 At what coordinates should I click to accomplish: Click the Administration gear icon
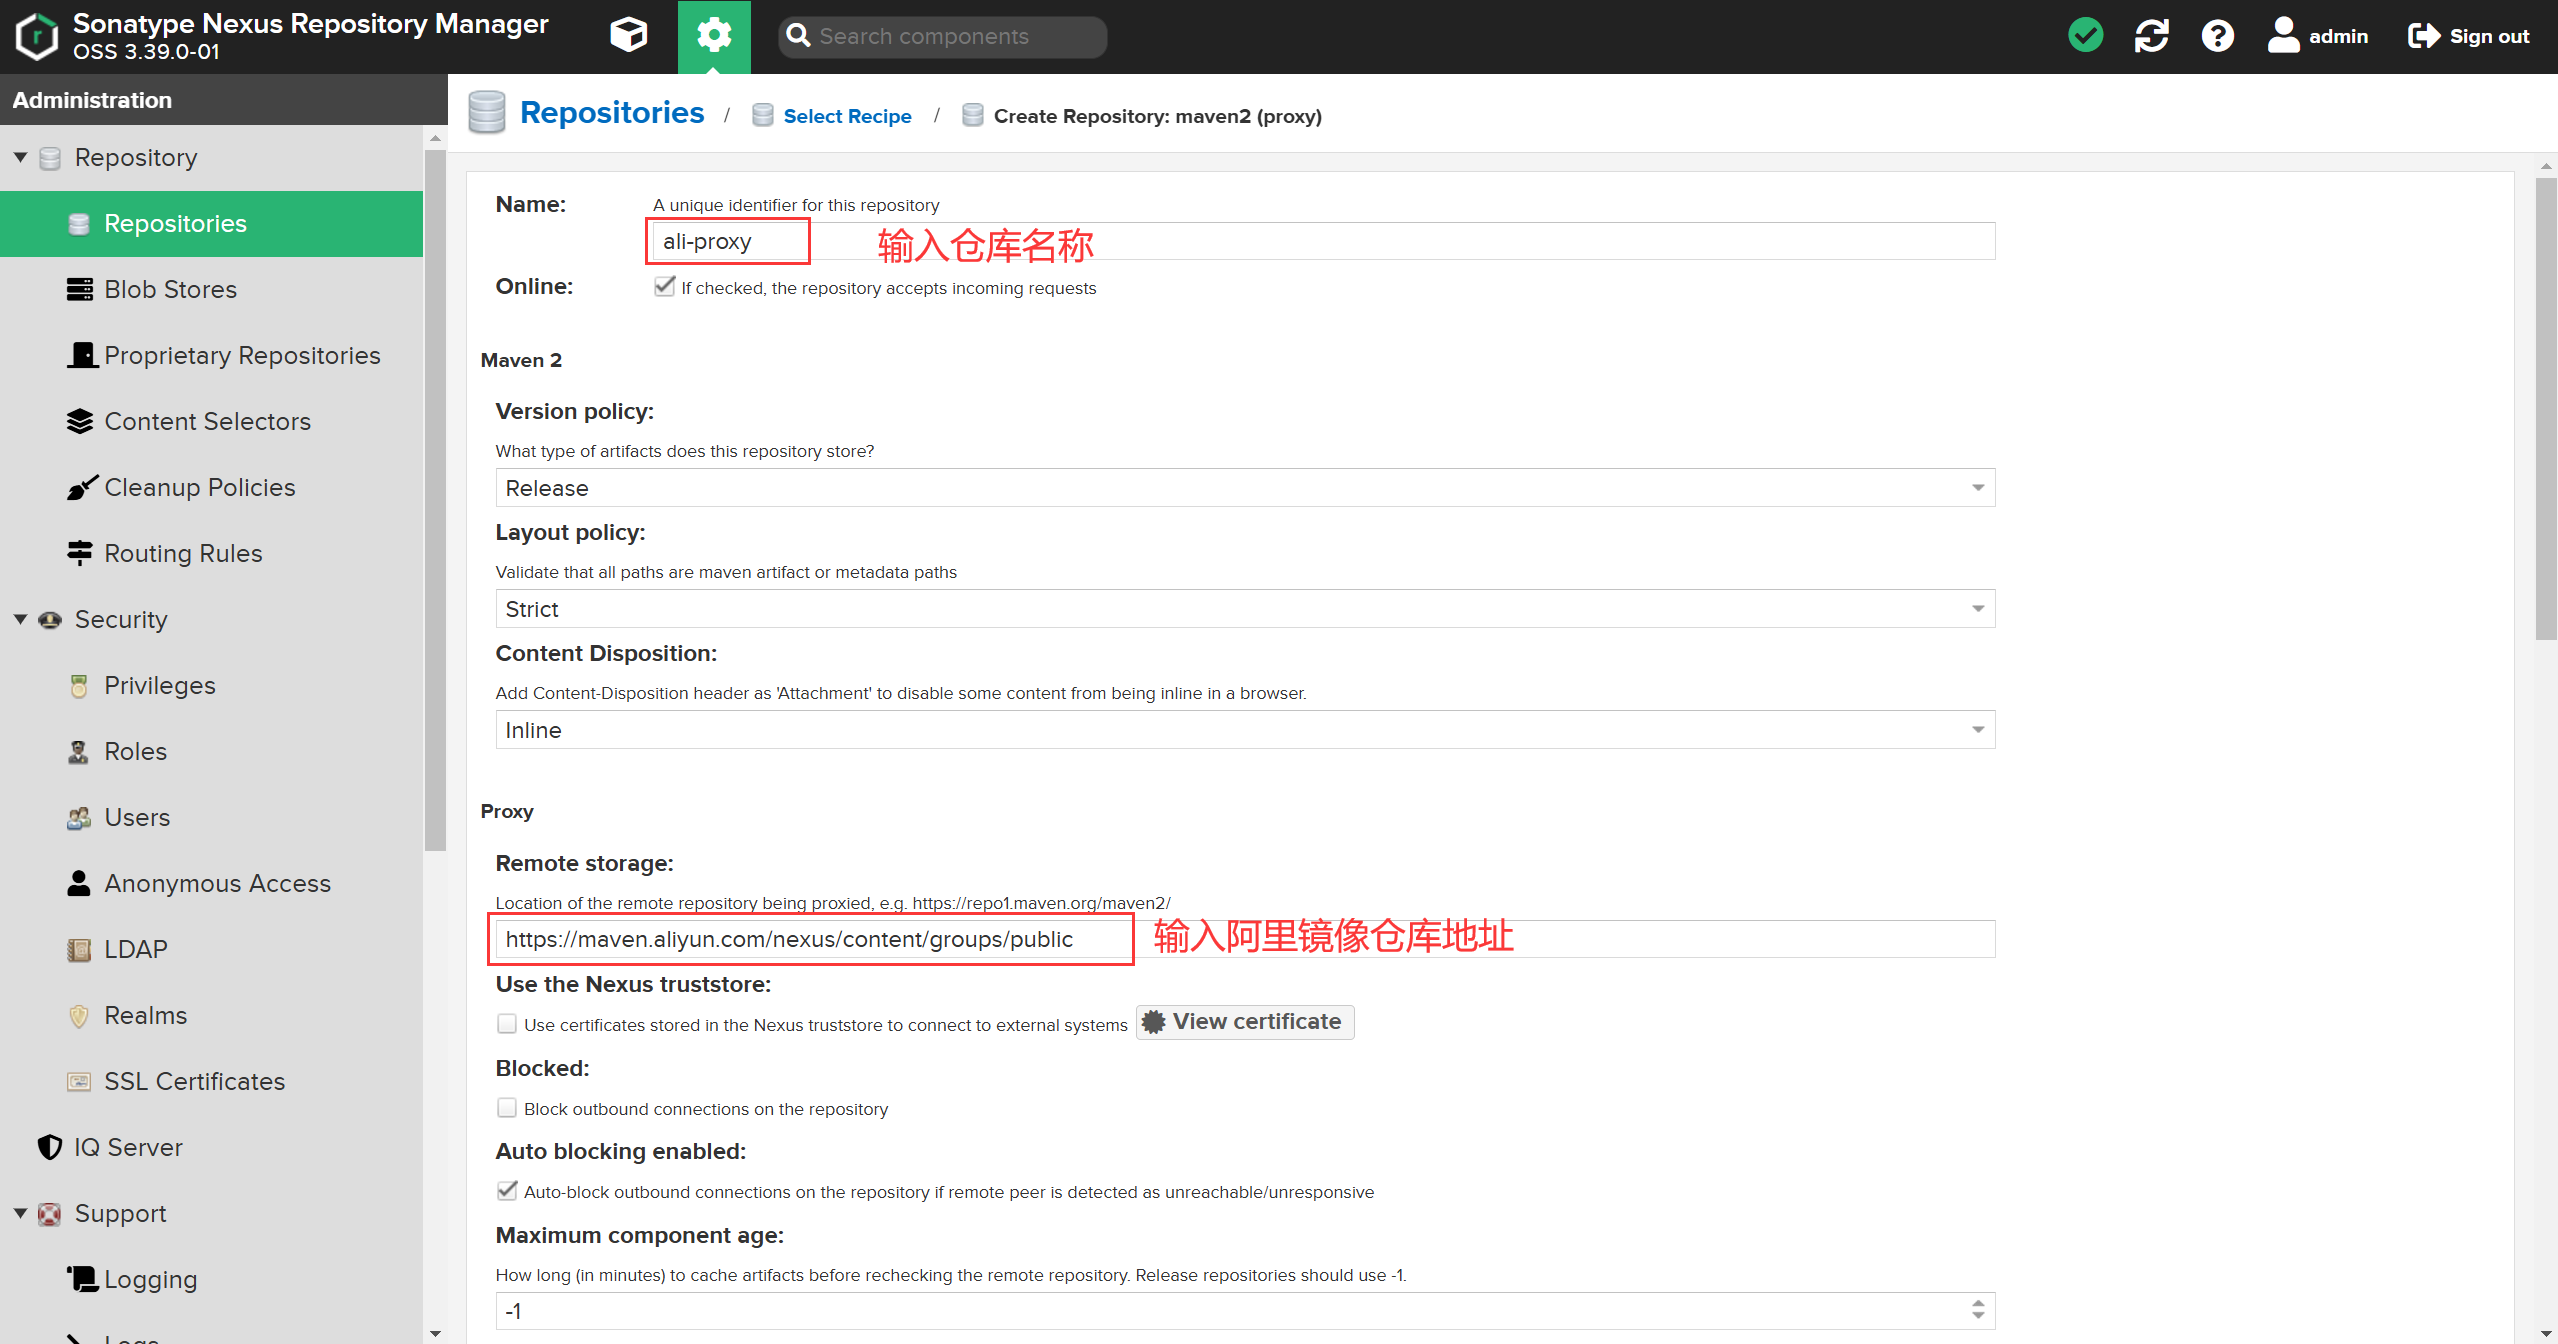click(x=714, y=36)
